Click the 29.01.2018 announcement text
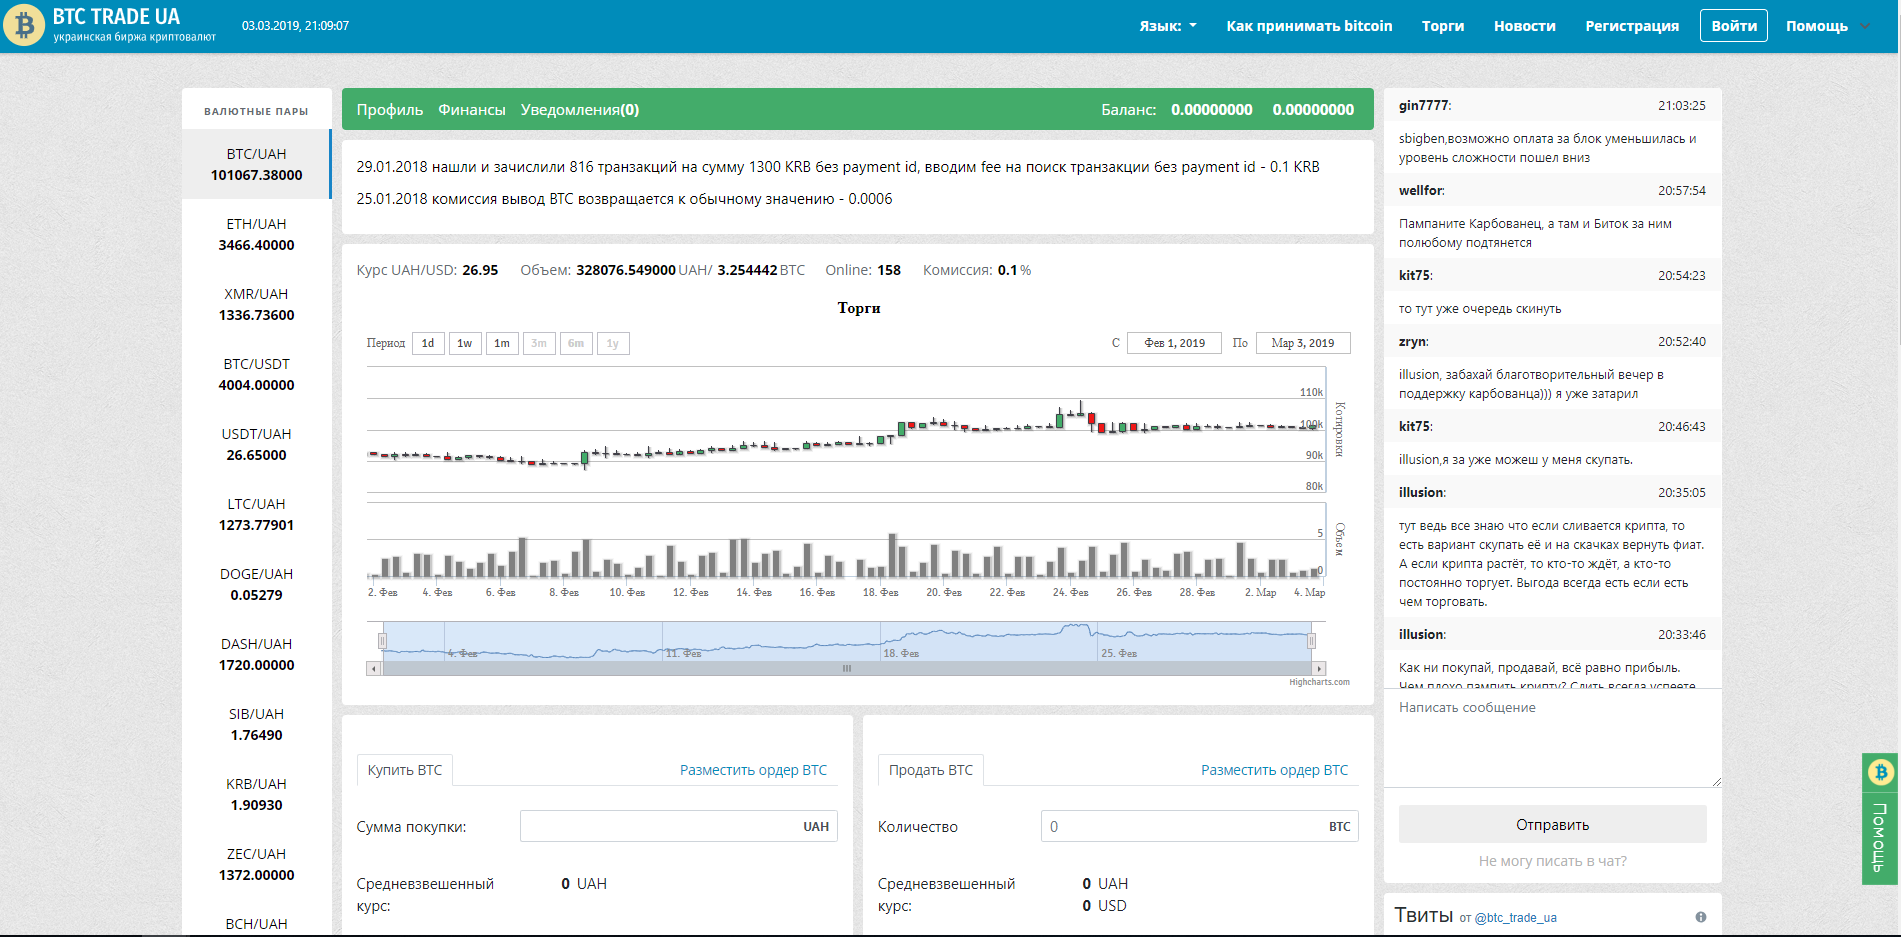Image resolution: width=1901 pixels, height=937 pixels. point(838,167)
